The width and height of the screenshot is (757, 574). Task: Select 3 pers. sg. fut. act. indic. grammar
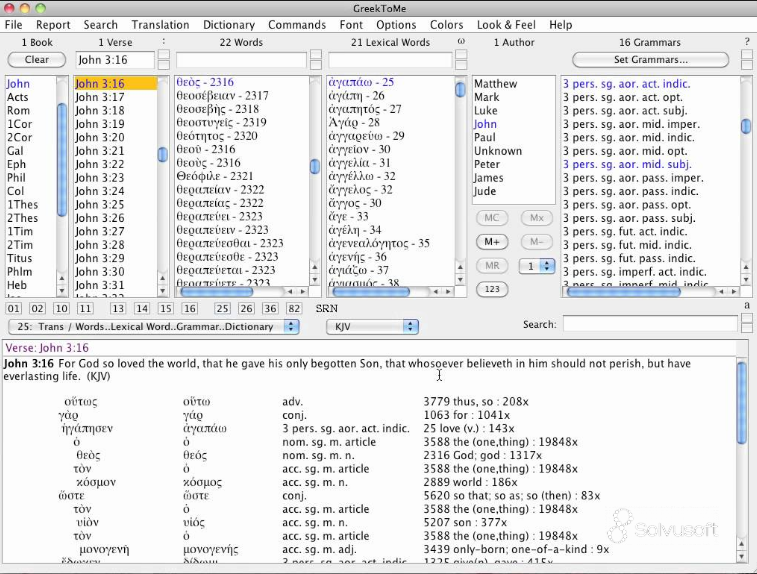click(625, 232)
